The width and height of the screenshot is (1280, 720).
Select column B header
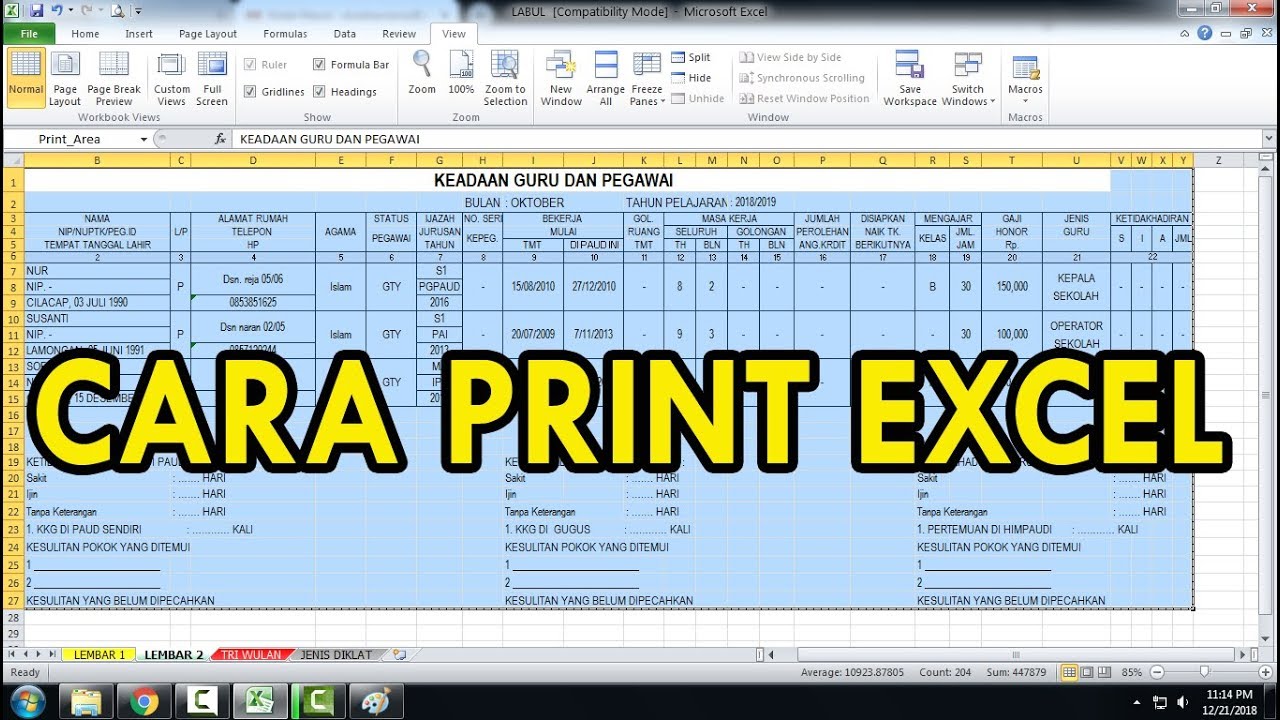pos(97,160)
